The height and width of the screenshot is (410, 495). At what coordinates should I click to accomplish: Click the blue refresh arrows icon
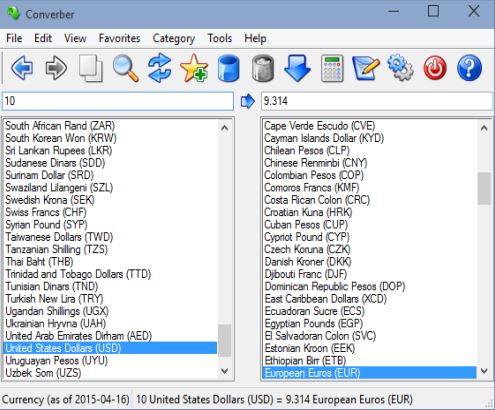pos(160,68)
